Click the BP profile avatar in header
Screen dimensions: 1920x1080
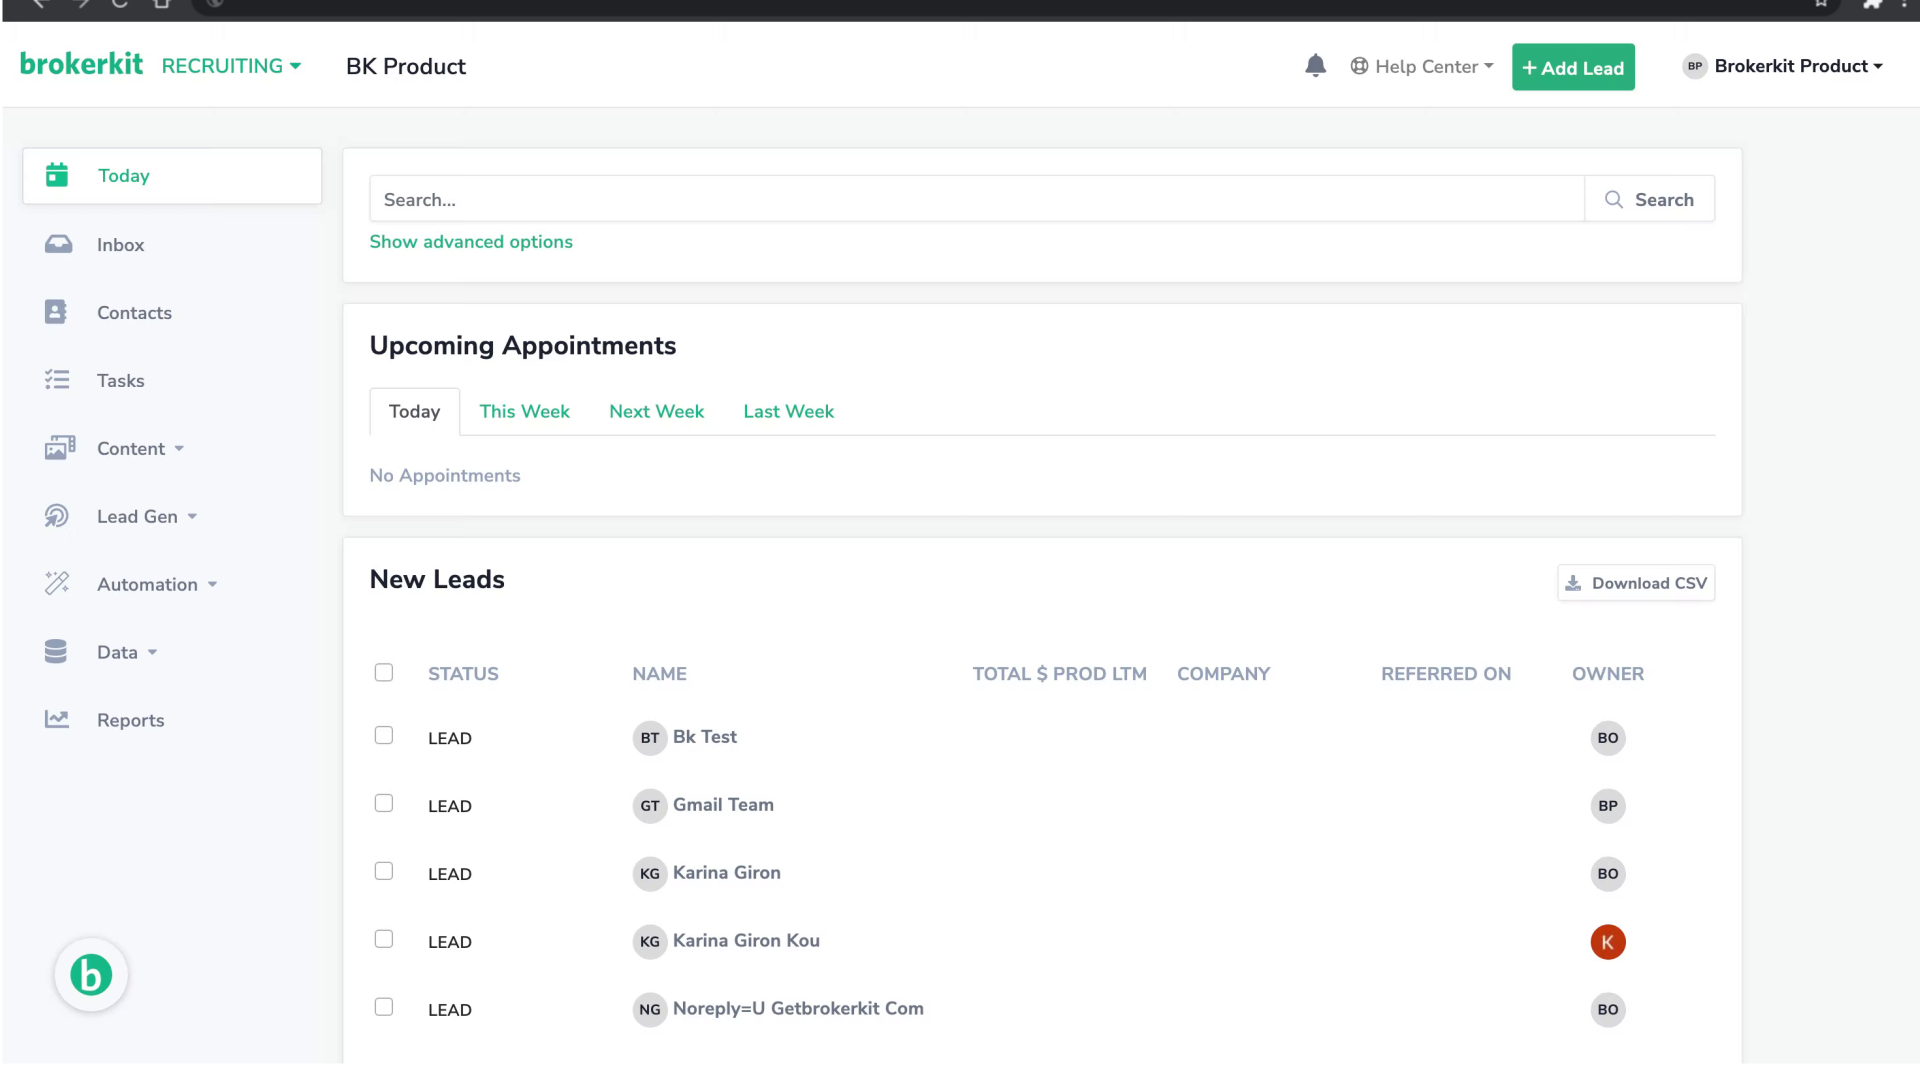click(1694, 66)
